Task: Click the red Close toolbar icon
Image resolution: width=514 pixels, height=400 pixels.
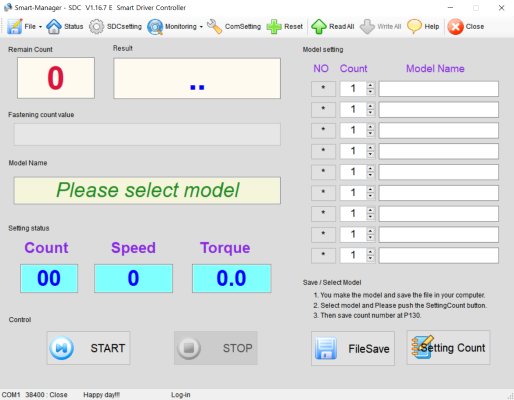Action: tap(455, 27)
